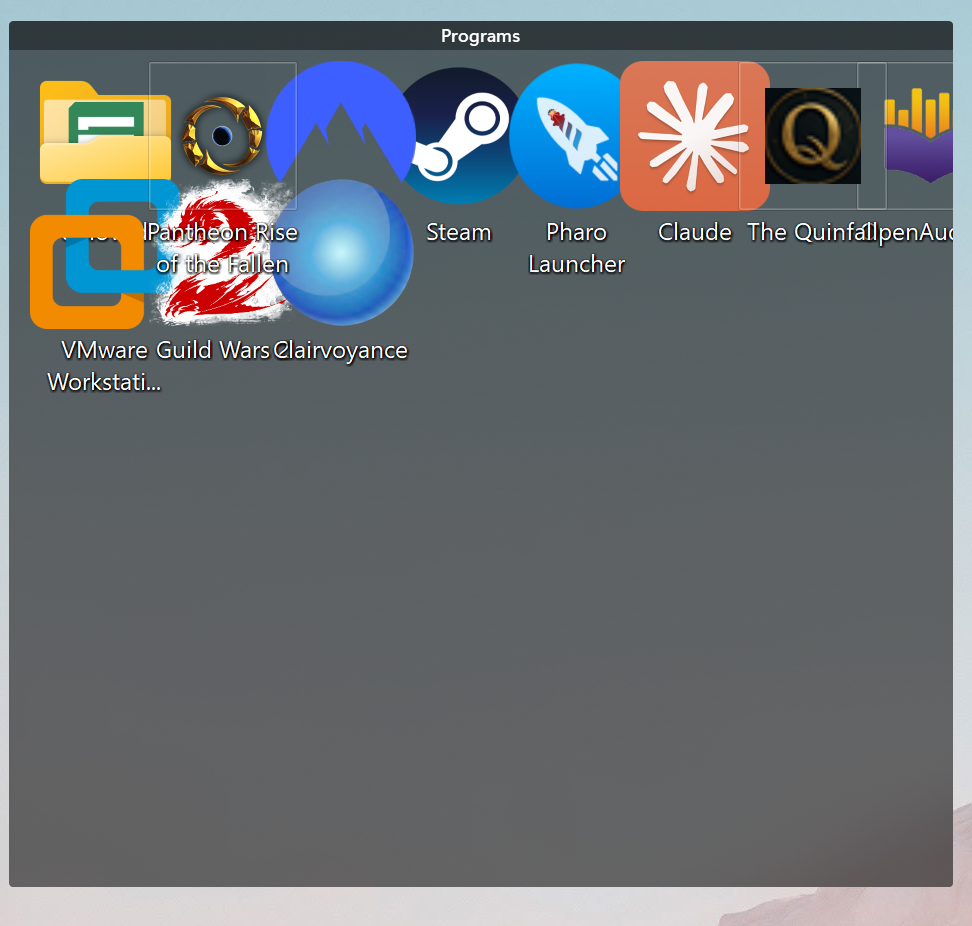
Task: Click the Guild Wars text label
Action: pyautogui.click(x=213, y=350)
